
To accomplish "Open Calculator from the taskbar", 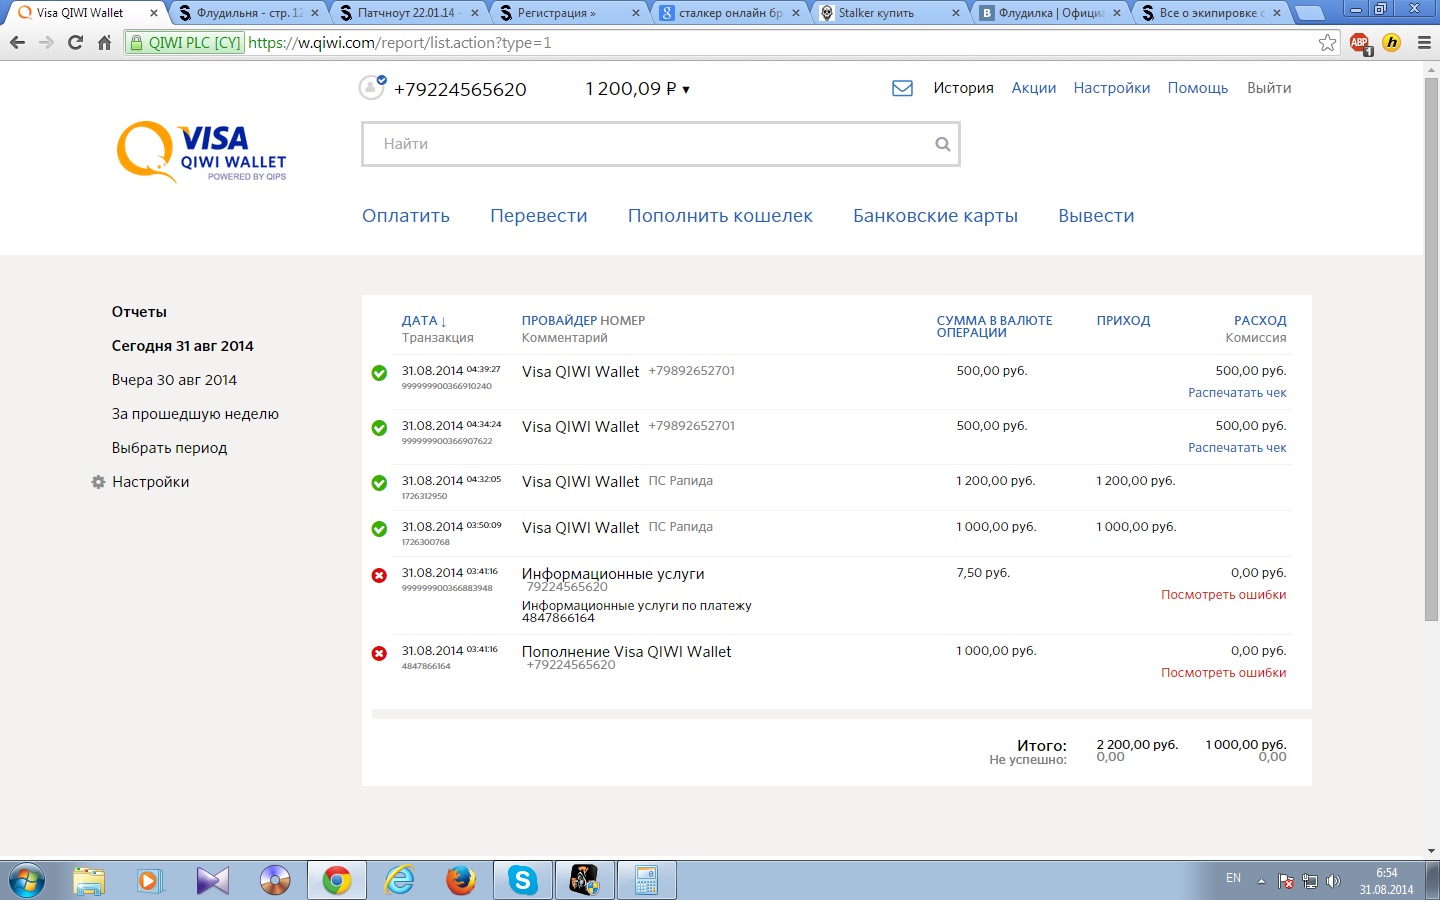I will coord(646,881).
